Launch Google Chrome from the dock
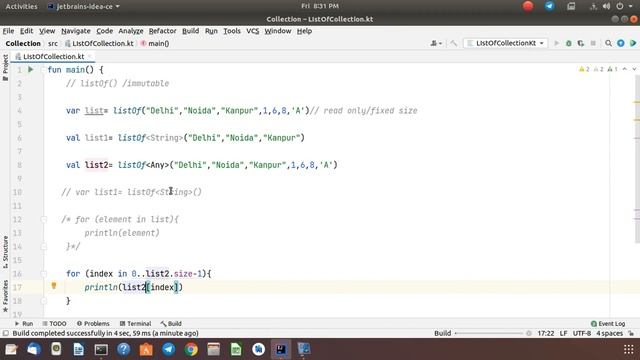This screenshot has width=640, height=360. tap(191, 349)
